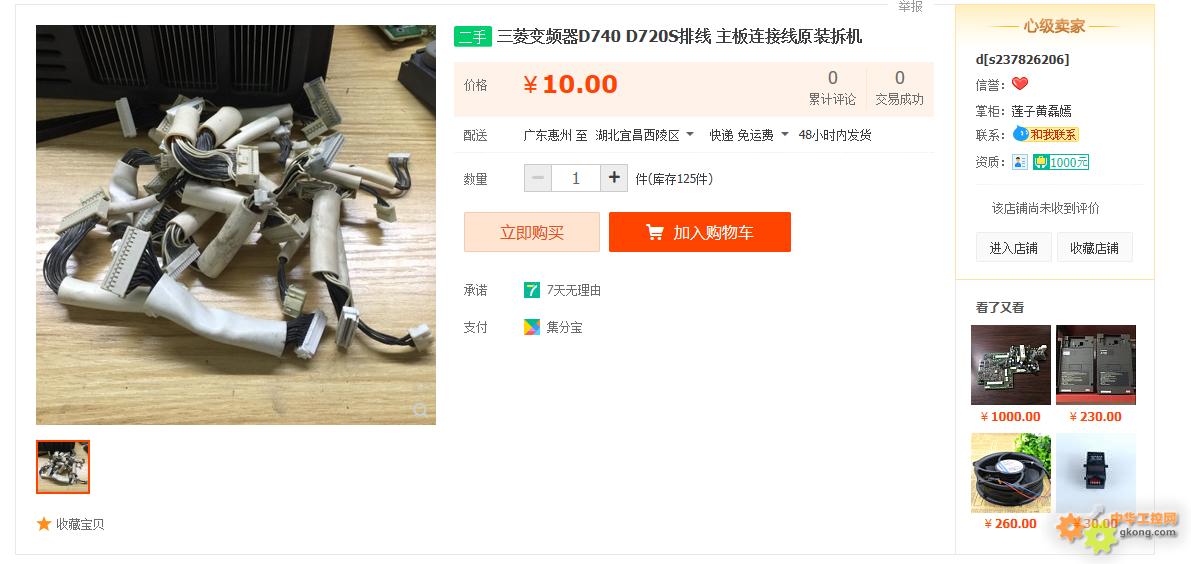Image resolution: width=1191 pixels, height=564 pixels.
Task: Click the red heart seller reputation icon
Action: coord(1020,84)
